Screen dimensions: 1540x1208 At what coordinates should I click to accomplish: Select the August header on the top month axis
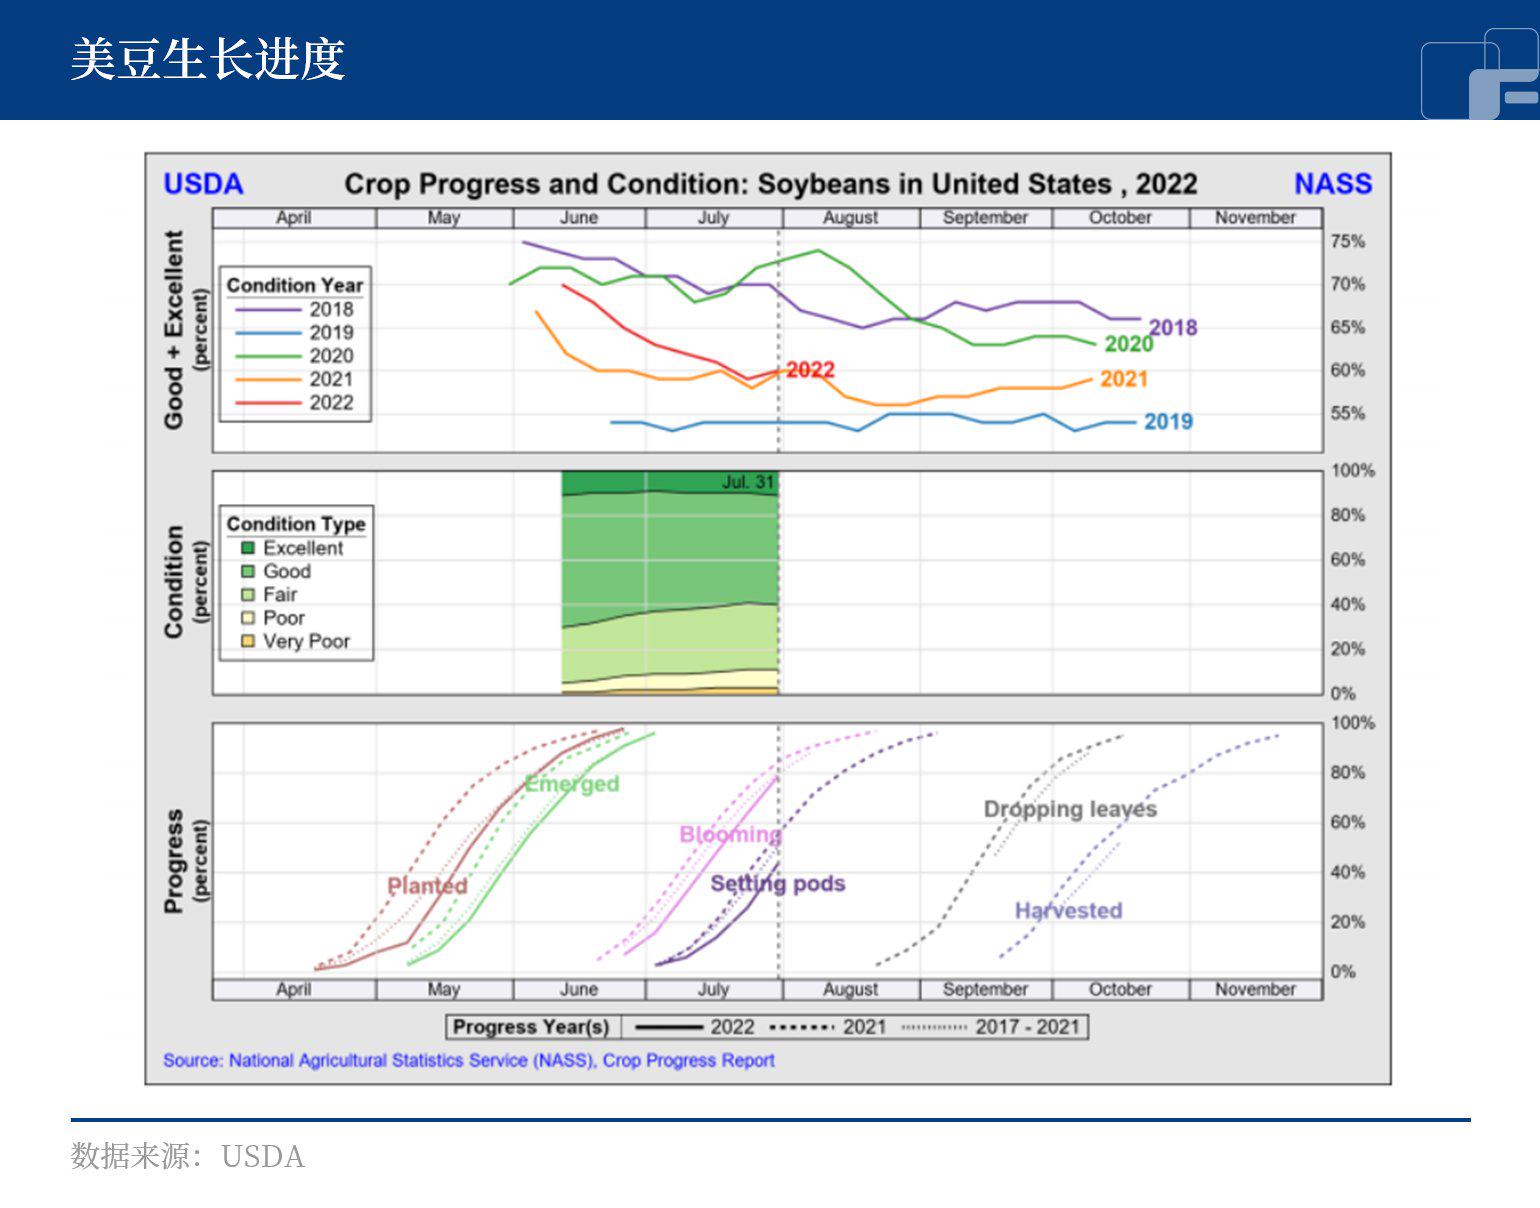[x=850, y=218]
